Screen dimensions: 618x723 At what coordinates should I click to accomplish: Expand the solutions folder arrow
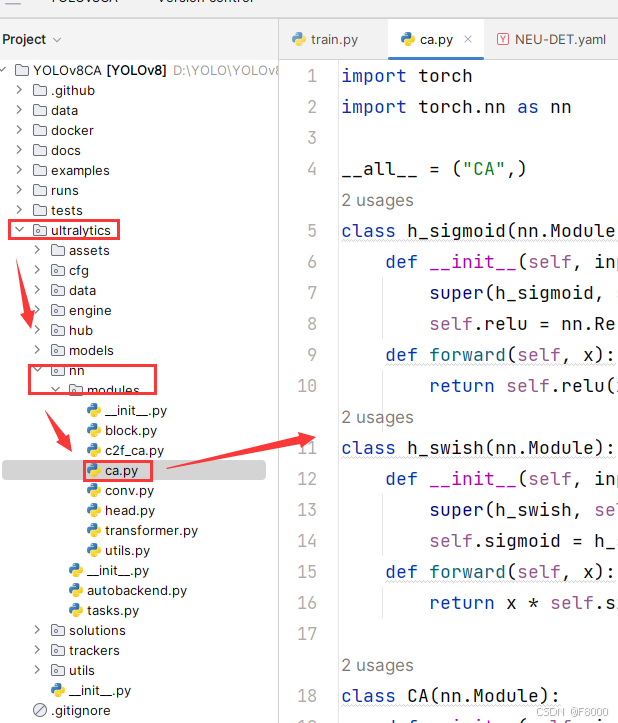point(37,630)
